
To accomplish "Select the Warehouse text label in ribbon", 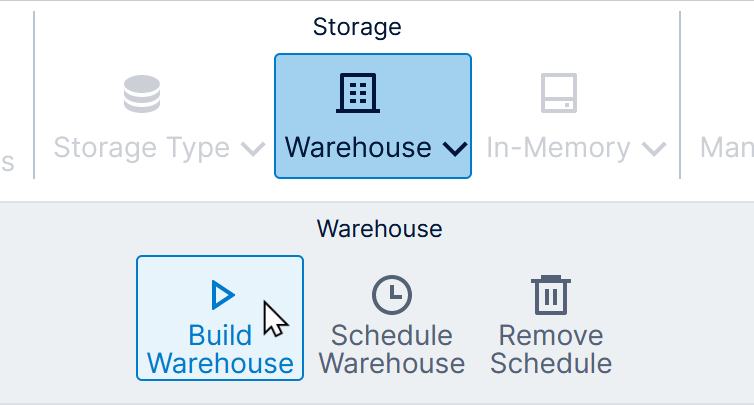I will 358,148.
